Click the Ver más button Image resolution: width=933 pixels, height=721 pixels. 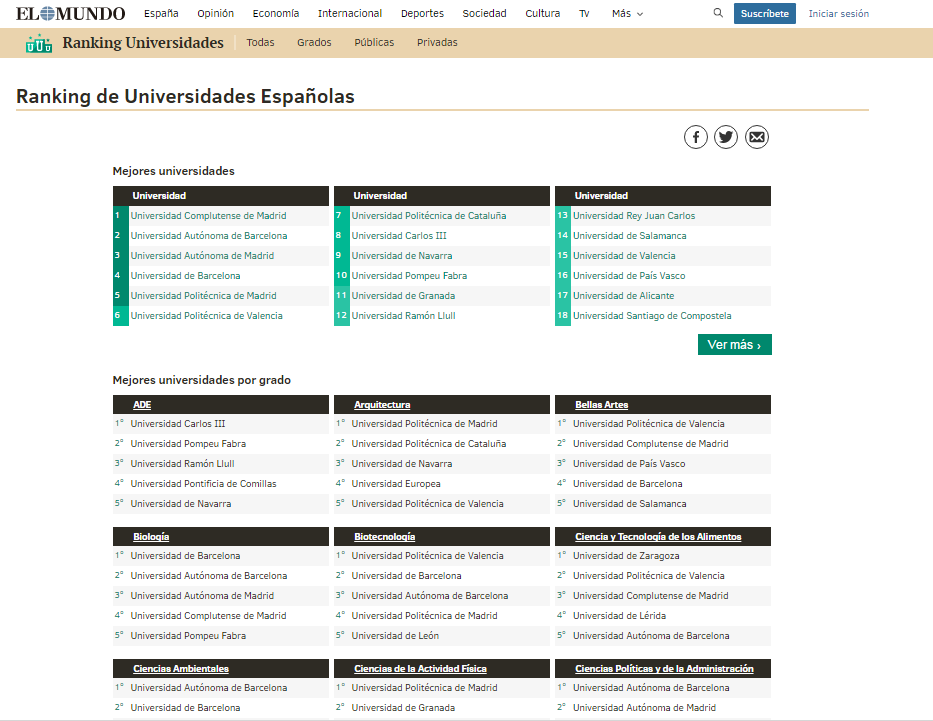735,344
